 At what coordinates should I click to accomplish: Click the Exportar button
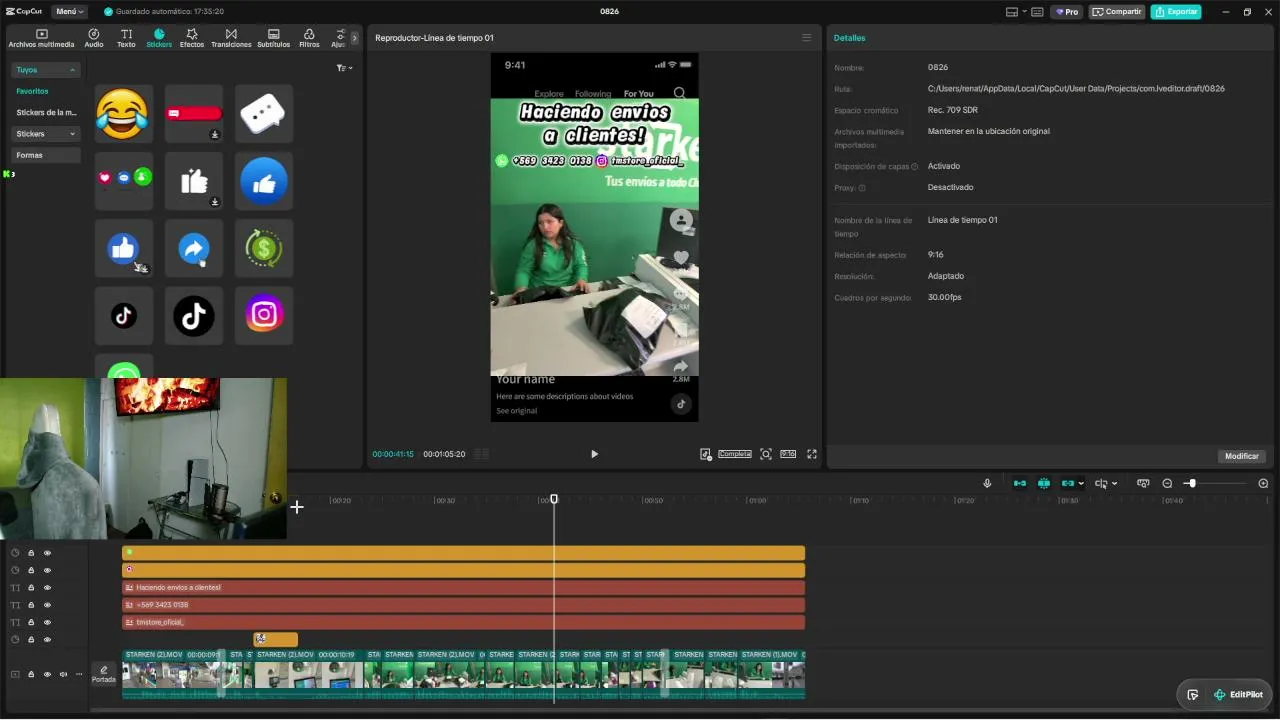[x=1176, y=12]
